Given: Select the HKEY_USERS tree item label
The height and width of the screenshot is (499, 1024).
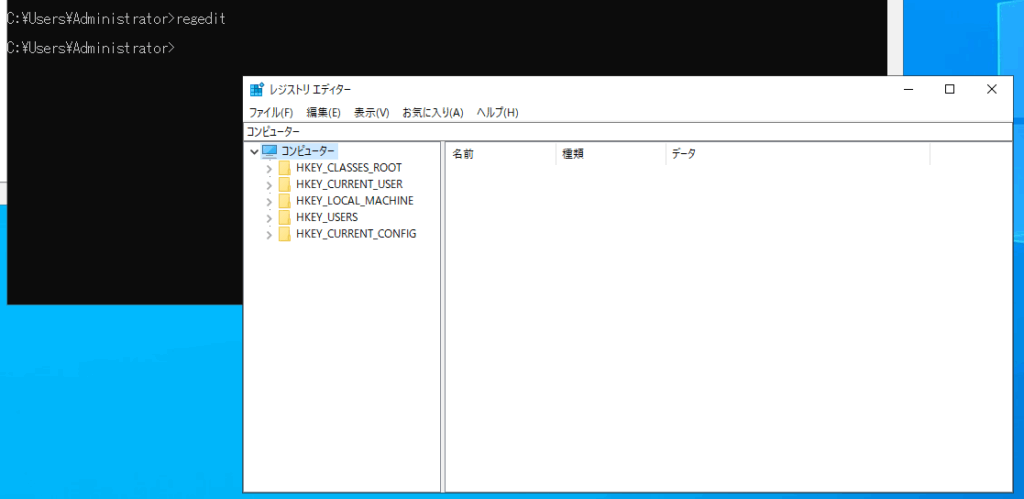Looking at the screenshot, I should pyautogui.click(x=326, y=217).
